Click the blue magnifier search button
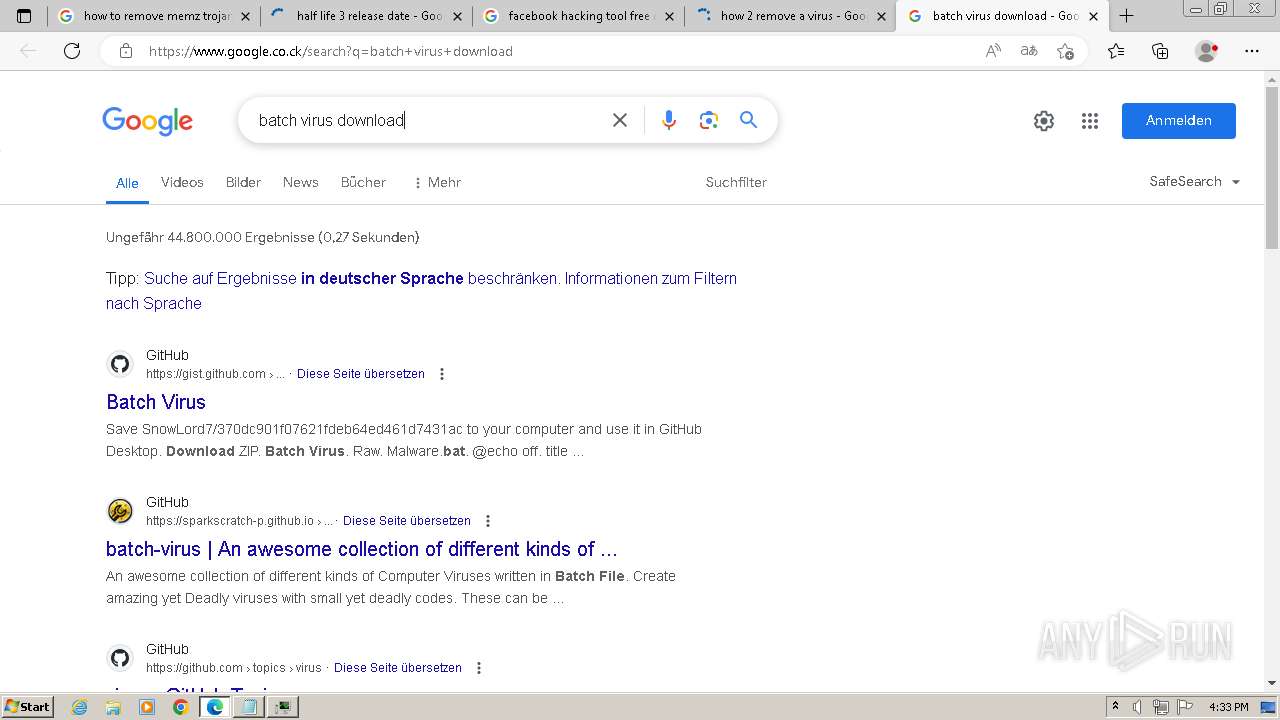The height and width of the screenshot is (720, 1280). pos(748,120)
